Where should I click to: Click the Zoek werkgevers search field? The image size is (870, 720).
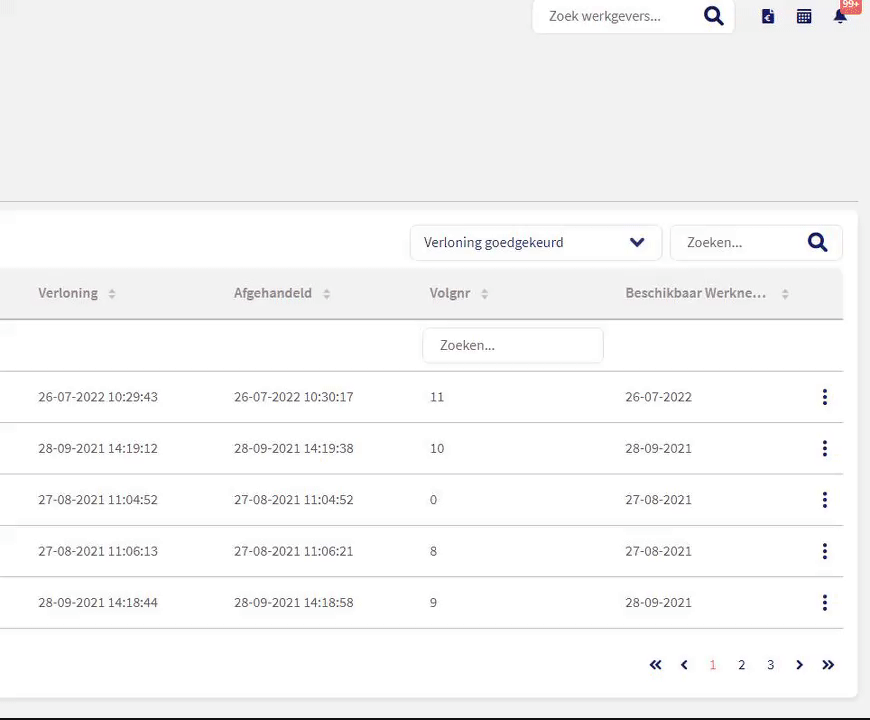pos(615,16)
